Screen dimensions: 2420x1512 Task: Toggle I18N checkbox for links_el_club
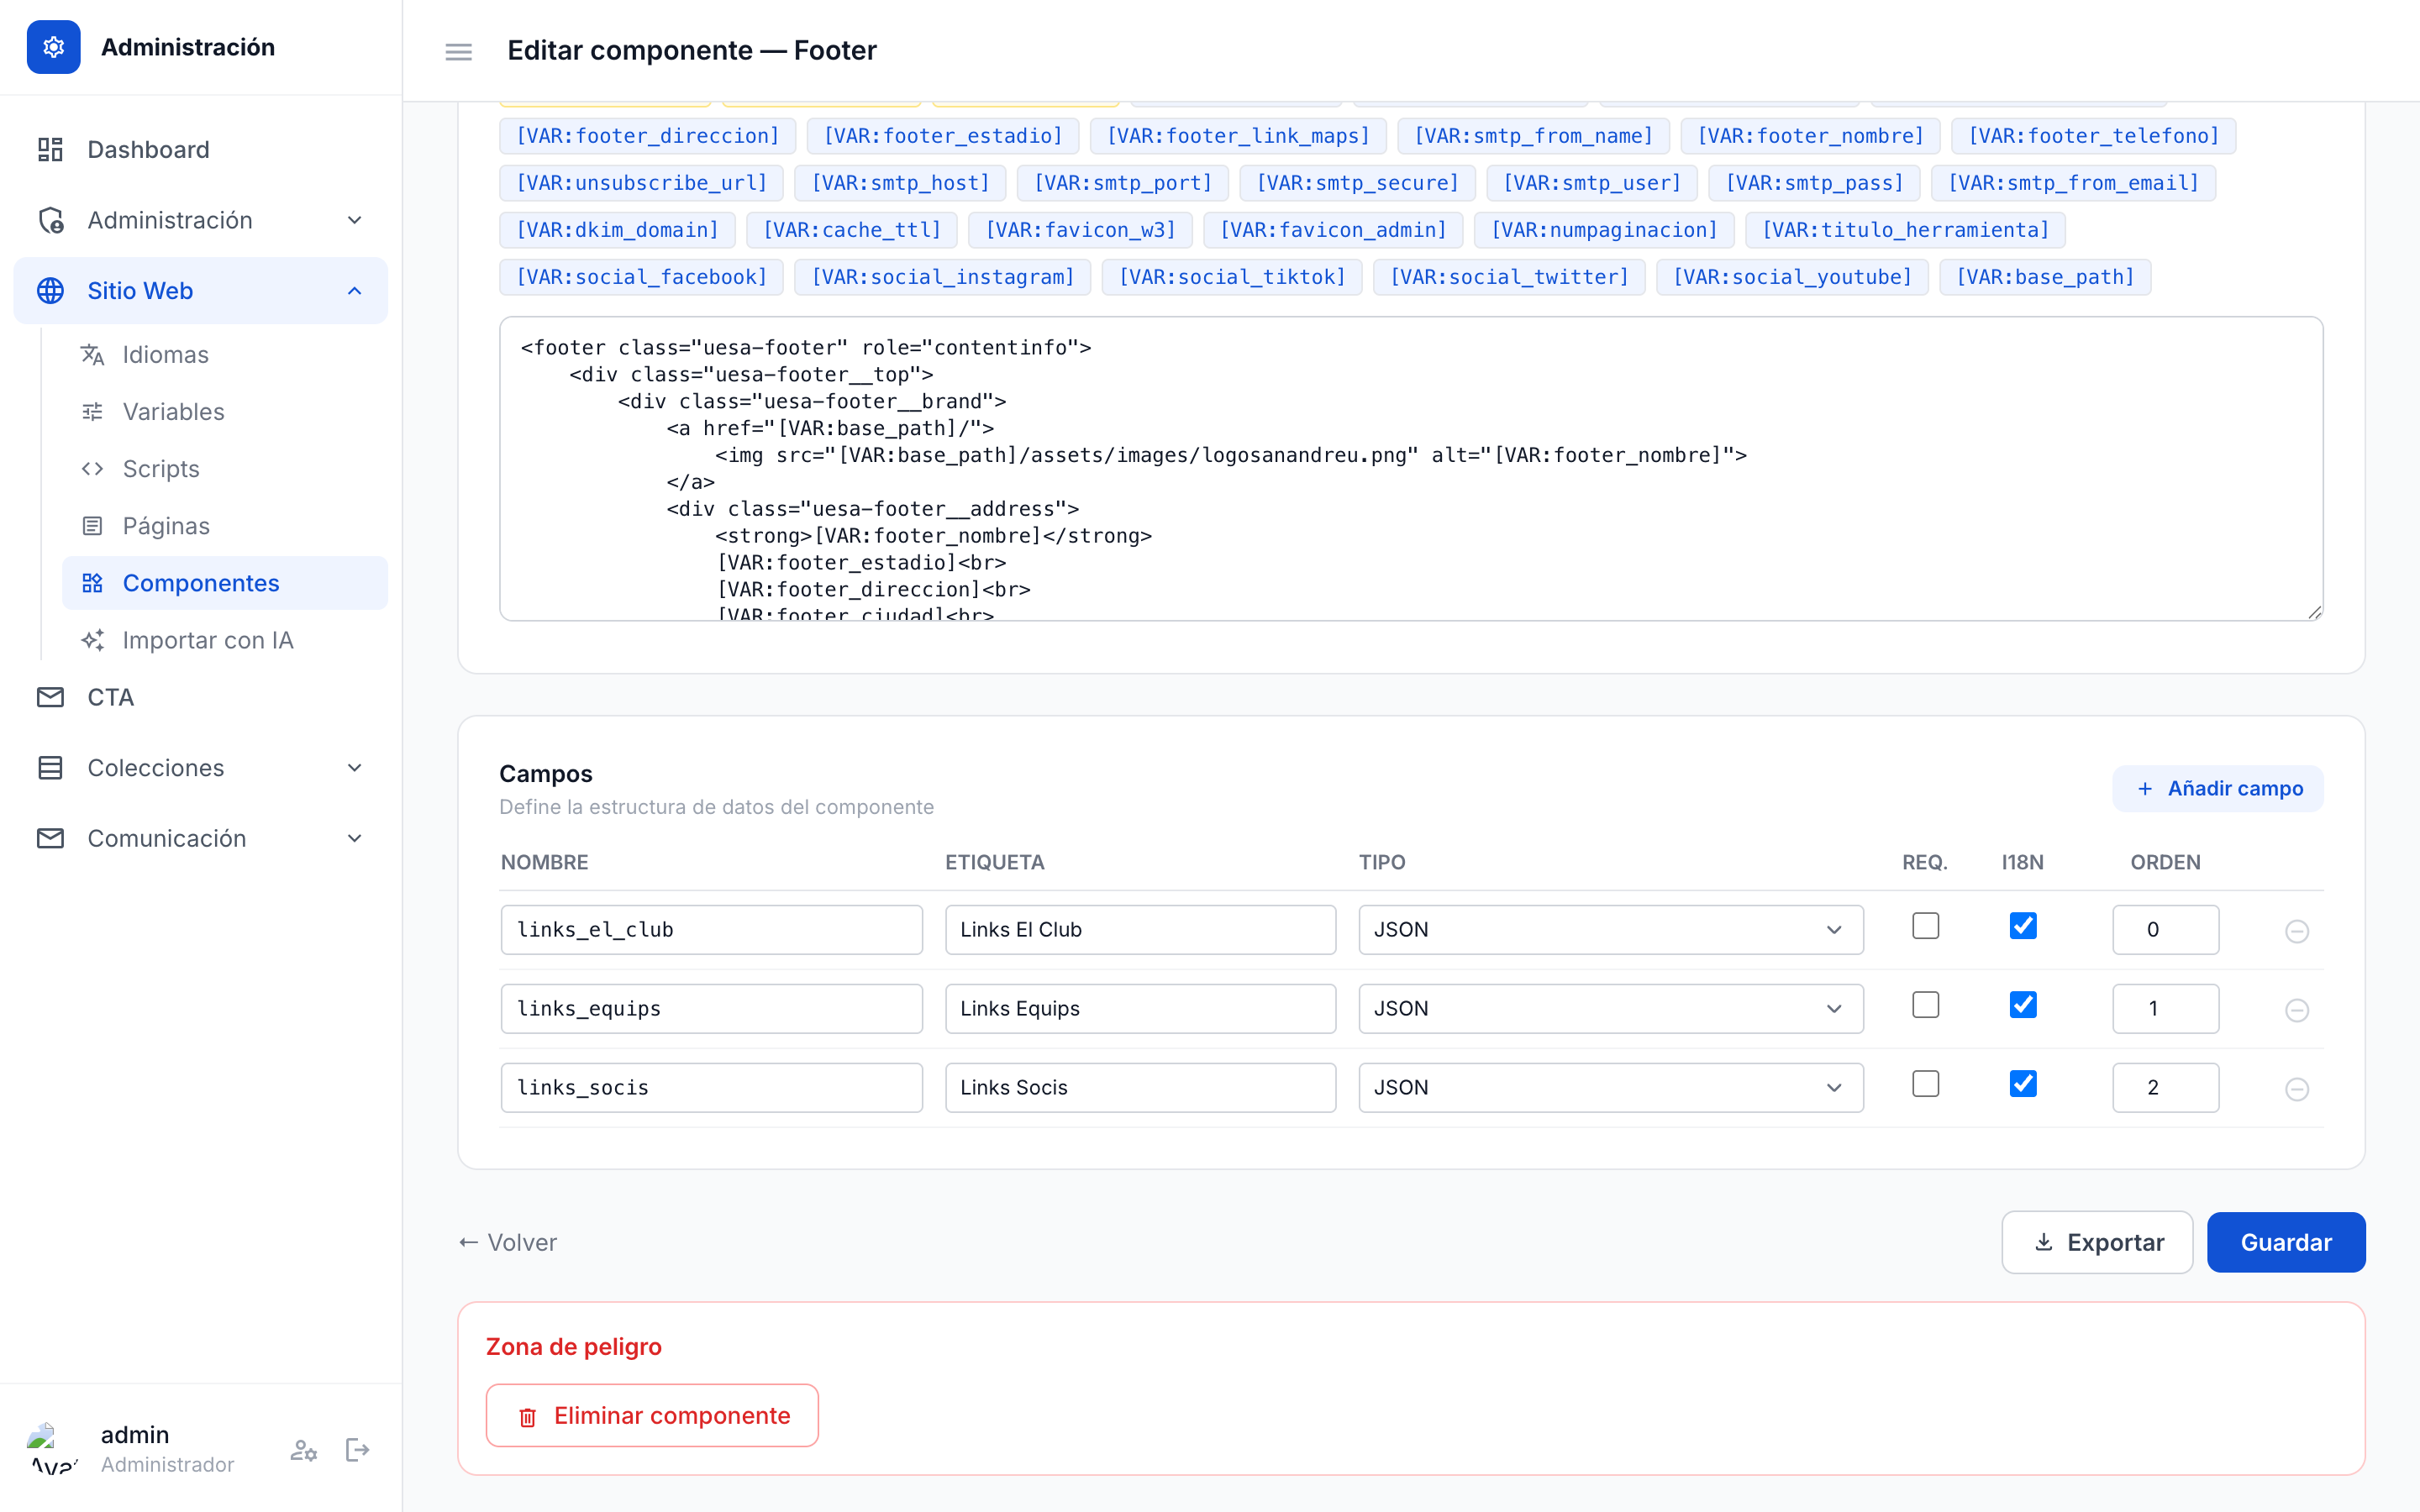tap(2023, 926)
